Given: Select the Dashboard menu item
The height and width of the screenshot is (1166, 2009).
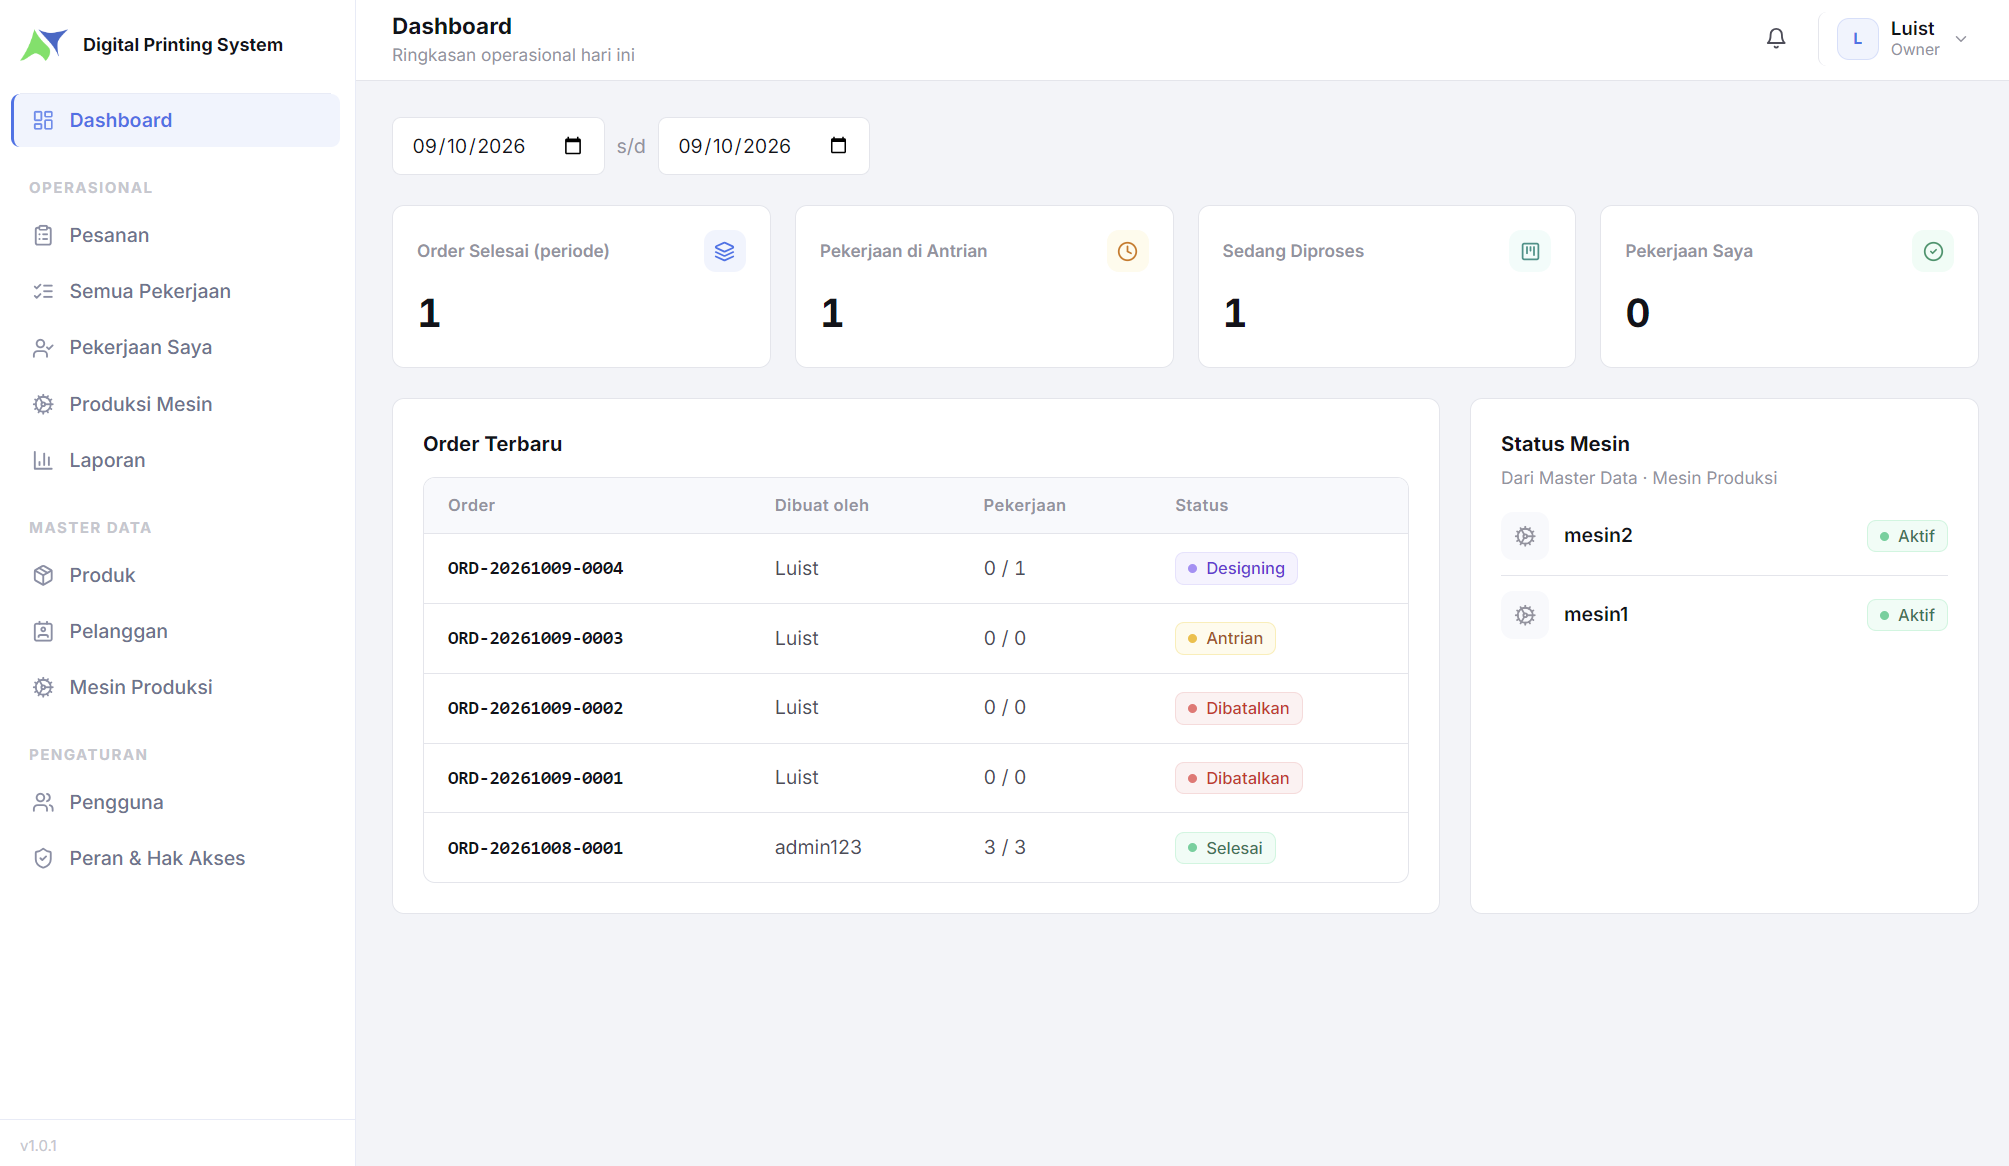Looking at the screenshot, I should [x=176, y=120].
